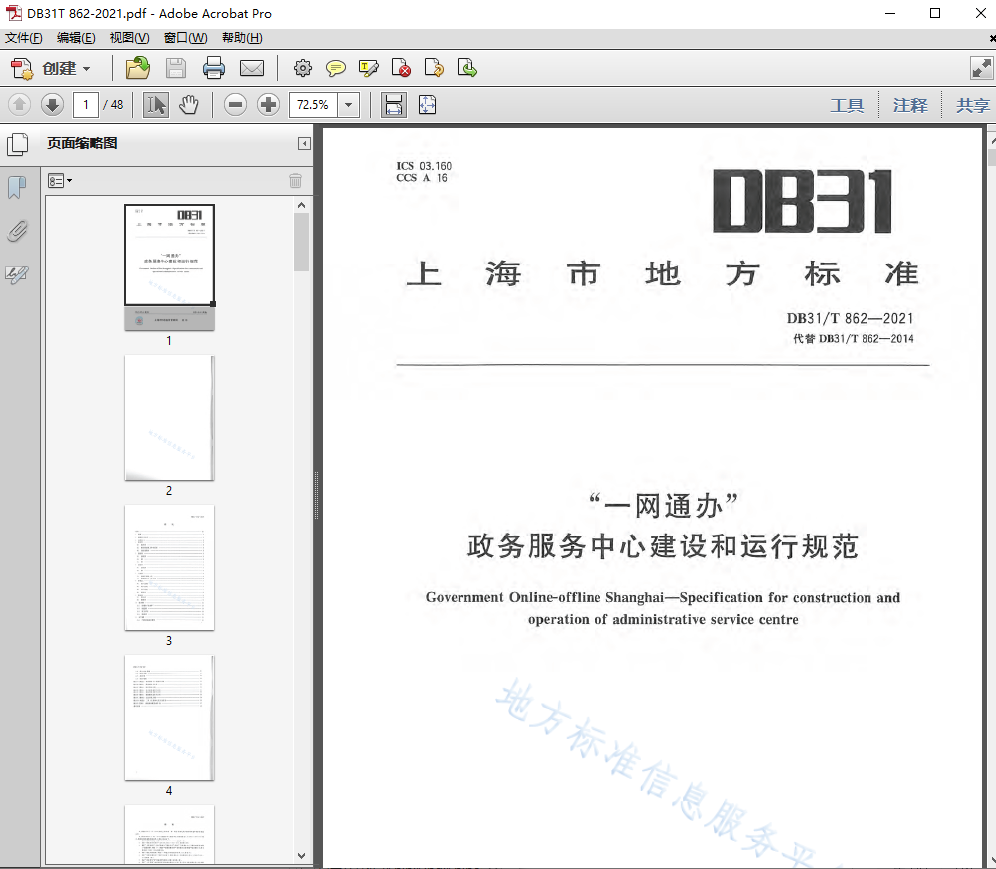Screen dimensions: 996x869
Task: Open the Bookmarks panel
Action: [17, 187]
